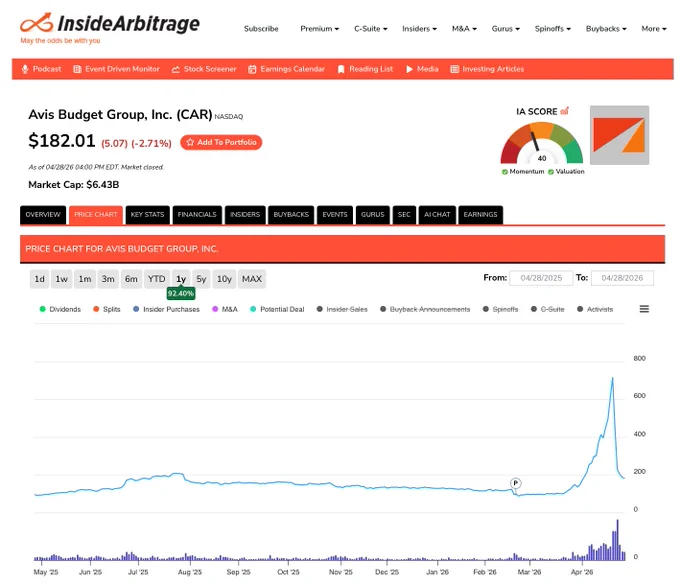This screenshot has height=585, width=680.
Task: Expand the More dropdown menu
Action: click(x=654, y=29)
